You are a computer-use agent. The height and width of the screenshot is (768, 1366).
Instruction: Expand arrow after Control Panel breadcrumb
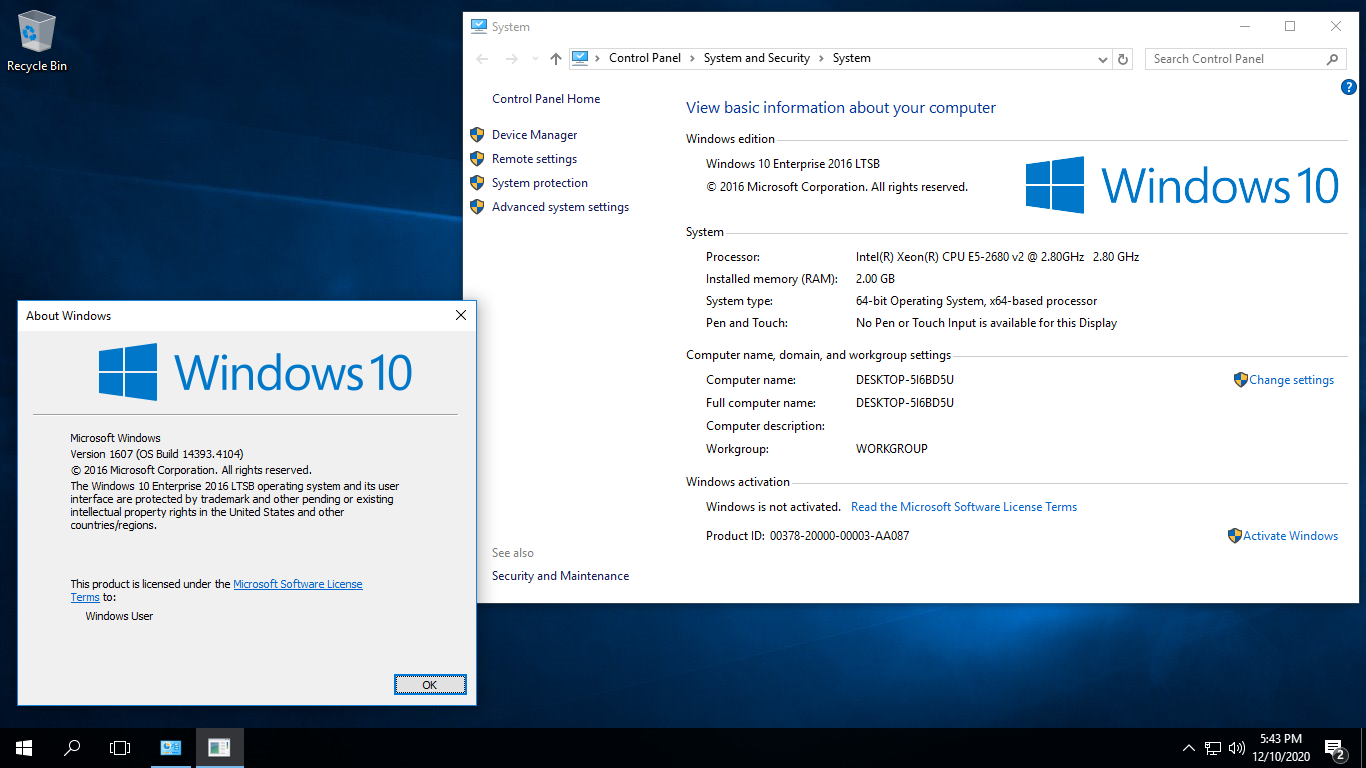tap(693, 58)
